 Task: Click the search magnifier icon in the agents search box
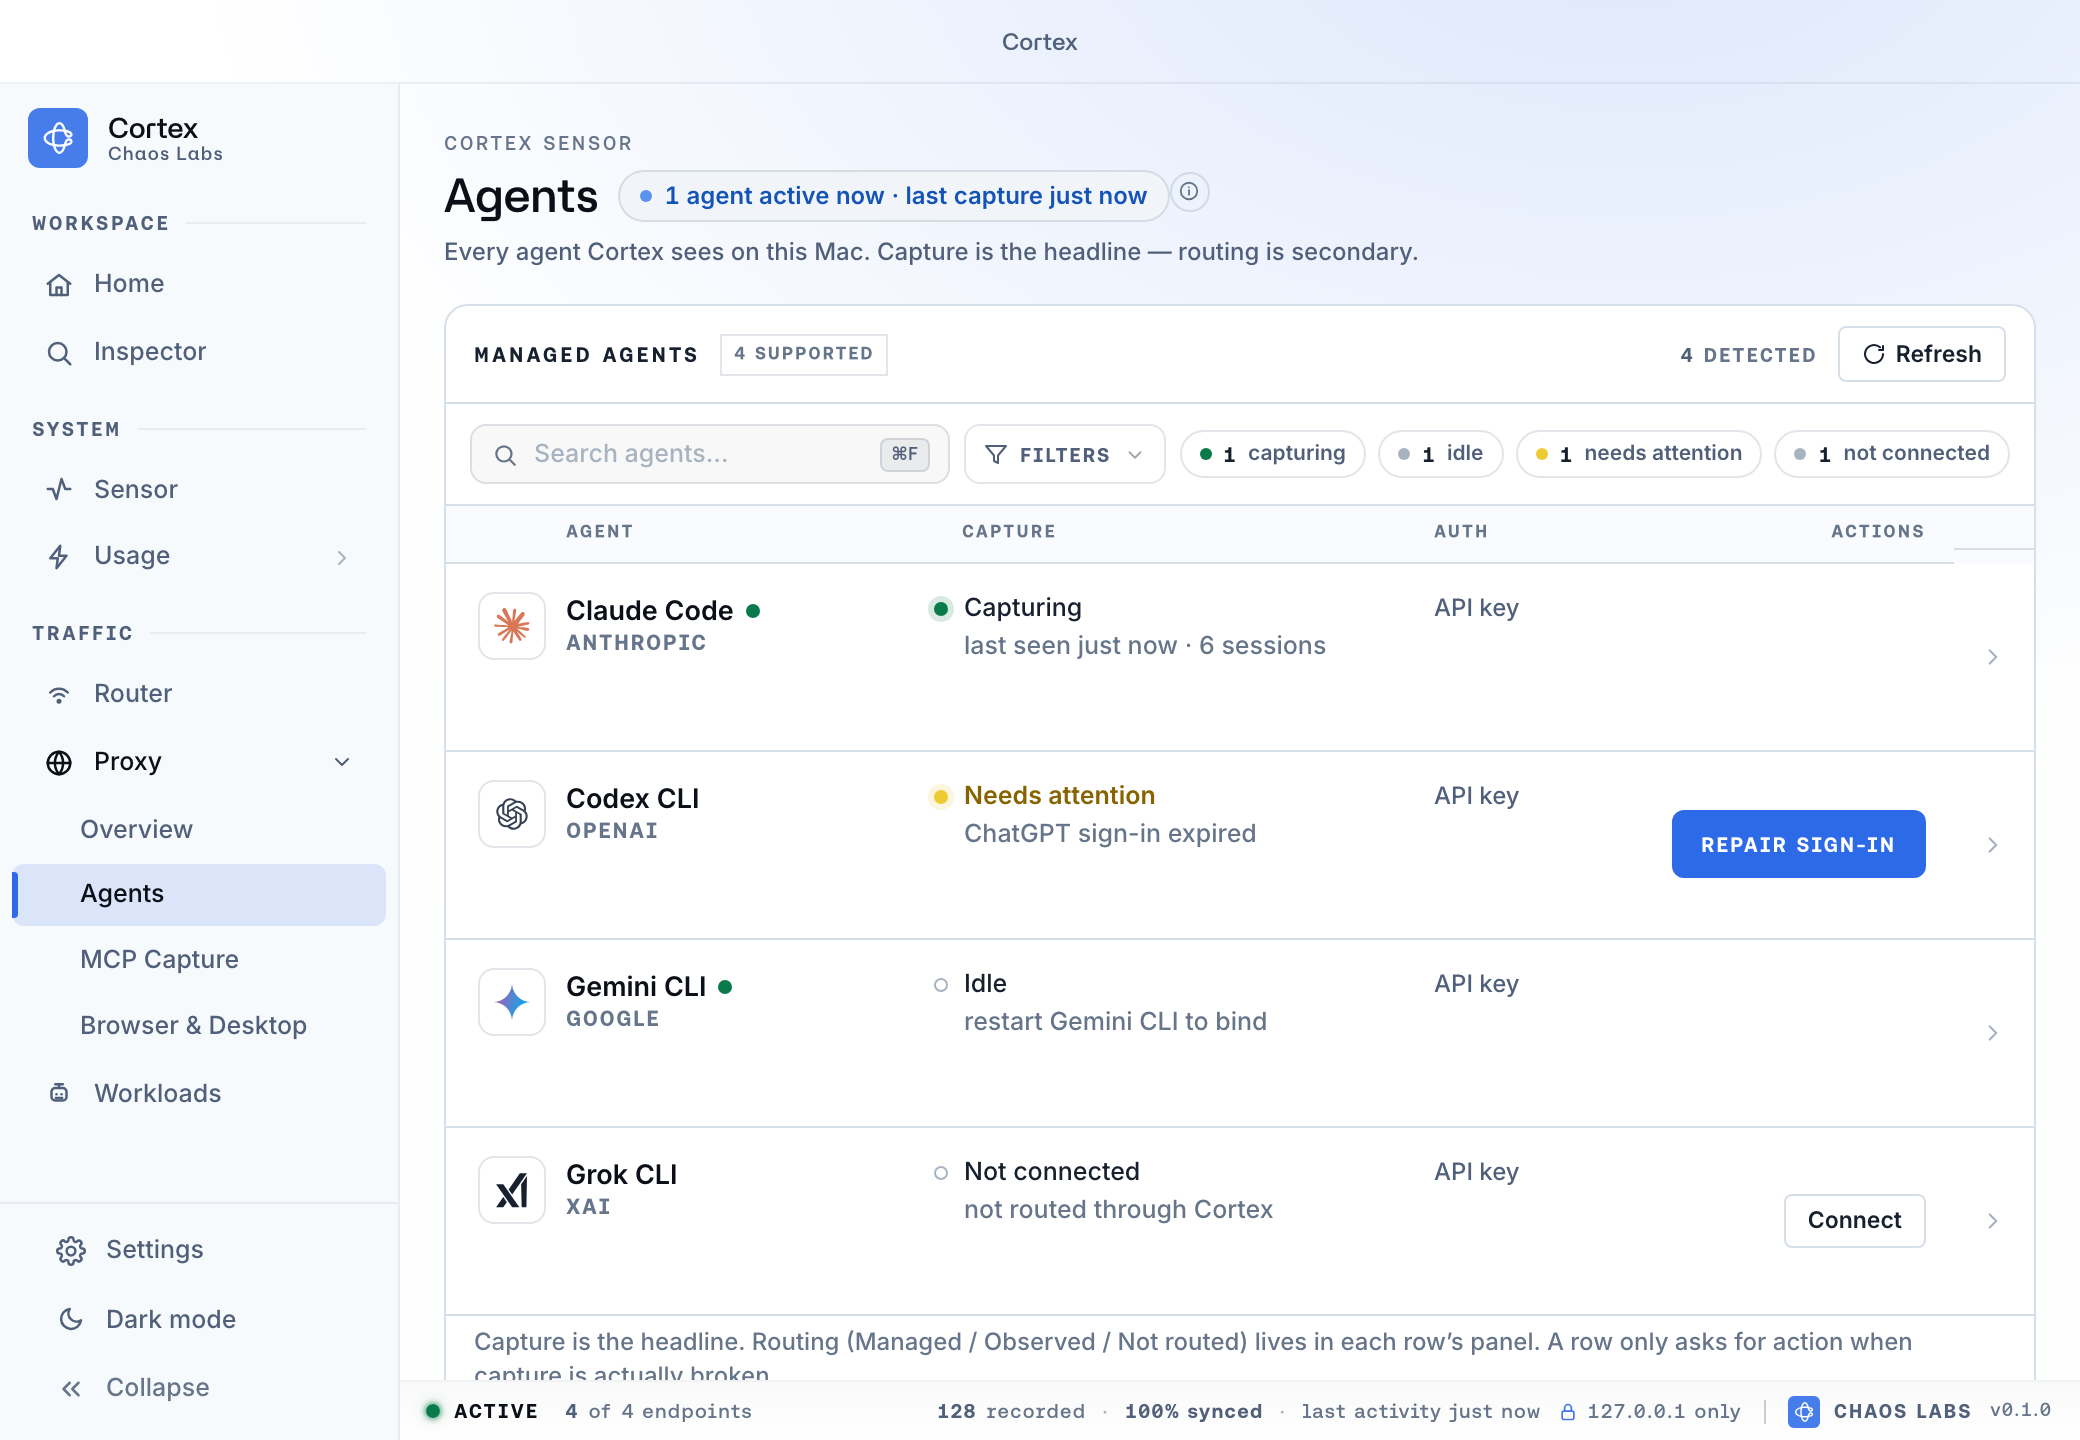coord(506,455)
